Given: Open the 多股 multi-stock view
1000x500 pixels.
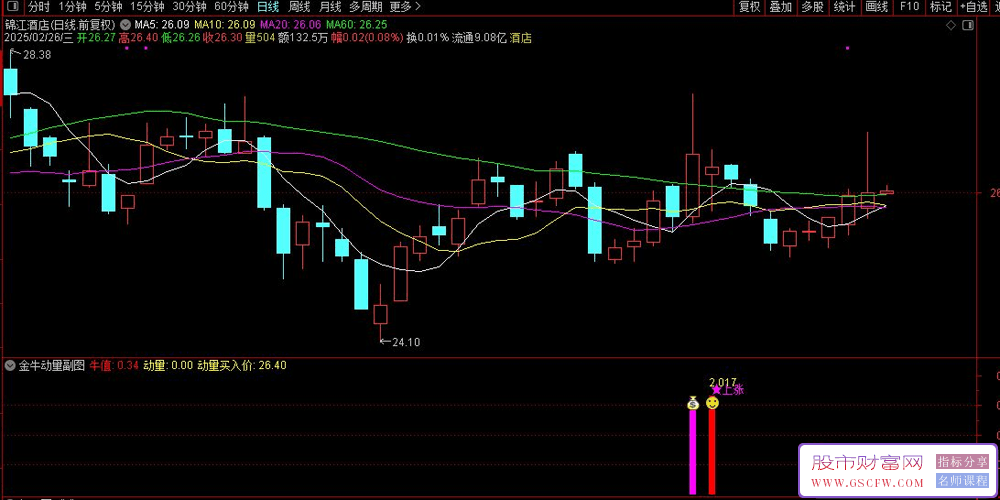Looking at the screenshot, I should click(812, 7).
